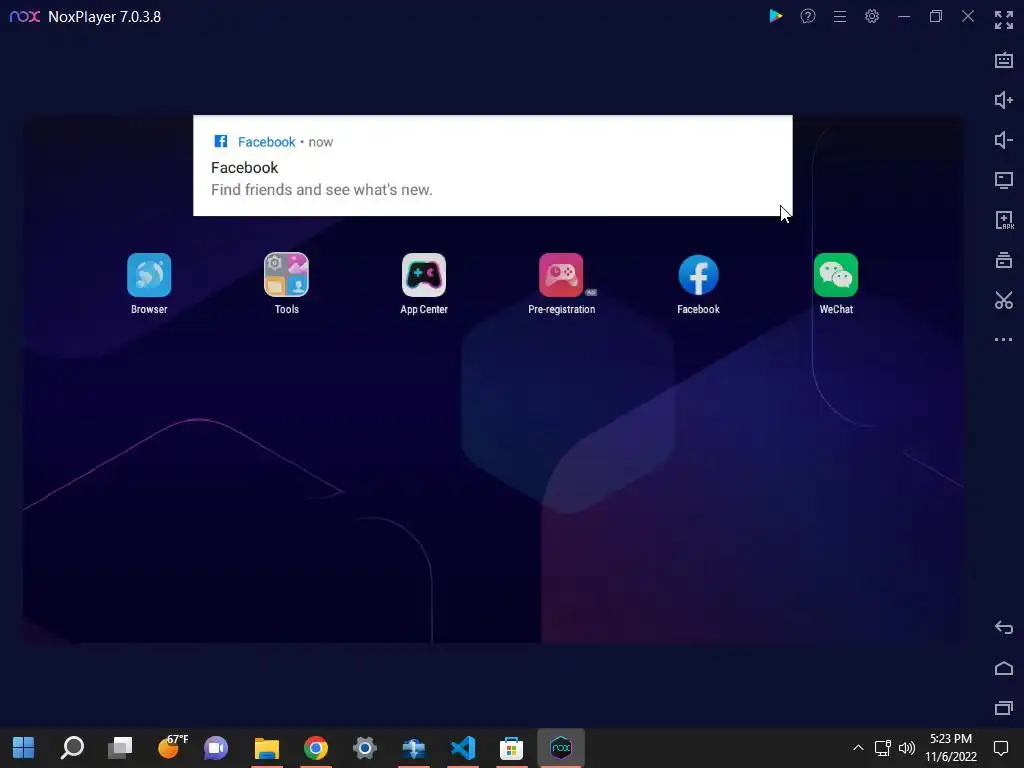Toggle NoxPlayer fullscreen mode

(1004, 20)
